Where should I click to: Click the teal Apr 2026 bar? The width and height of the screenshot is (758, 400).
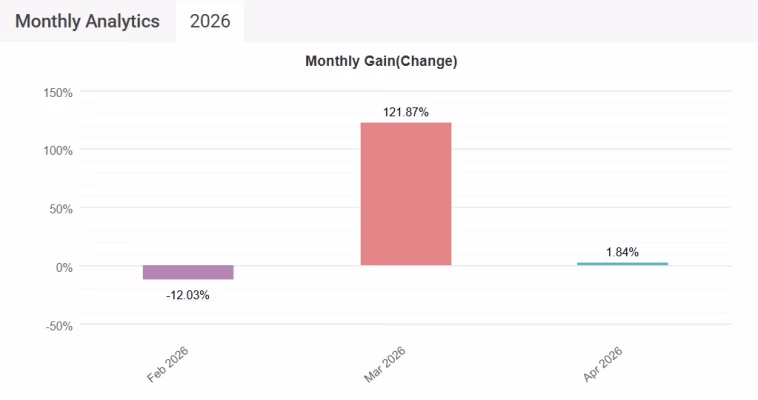coord(622,264)
